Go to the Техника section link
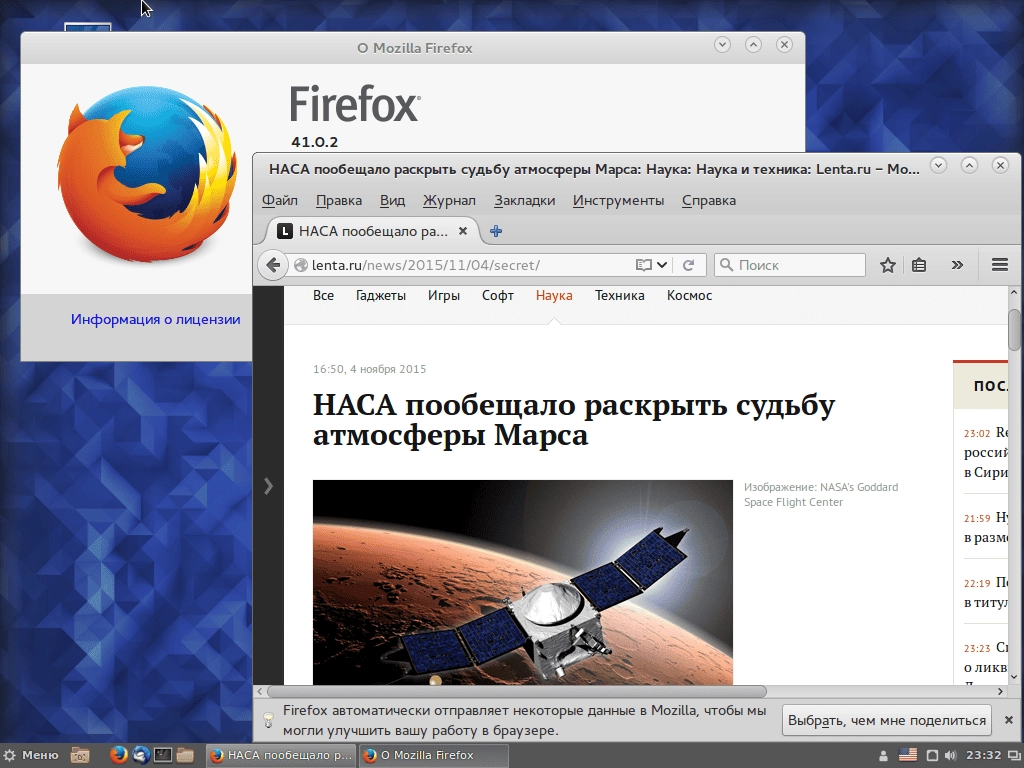Screen dimensions: 1024x768 click(x=619, y=295)
